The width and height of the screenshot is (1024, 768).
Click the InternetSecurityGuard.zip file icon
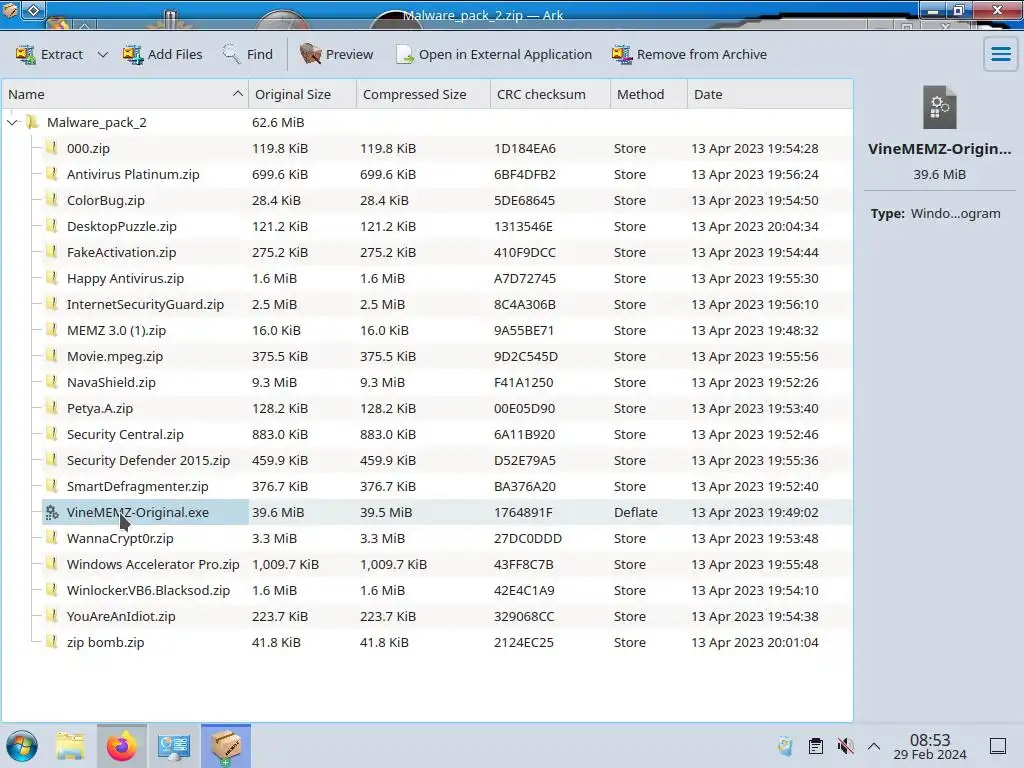click(x=52, y=304)
